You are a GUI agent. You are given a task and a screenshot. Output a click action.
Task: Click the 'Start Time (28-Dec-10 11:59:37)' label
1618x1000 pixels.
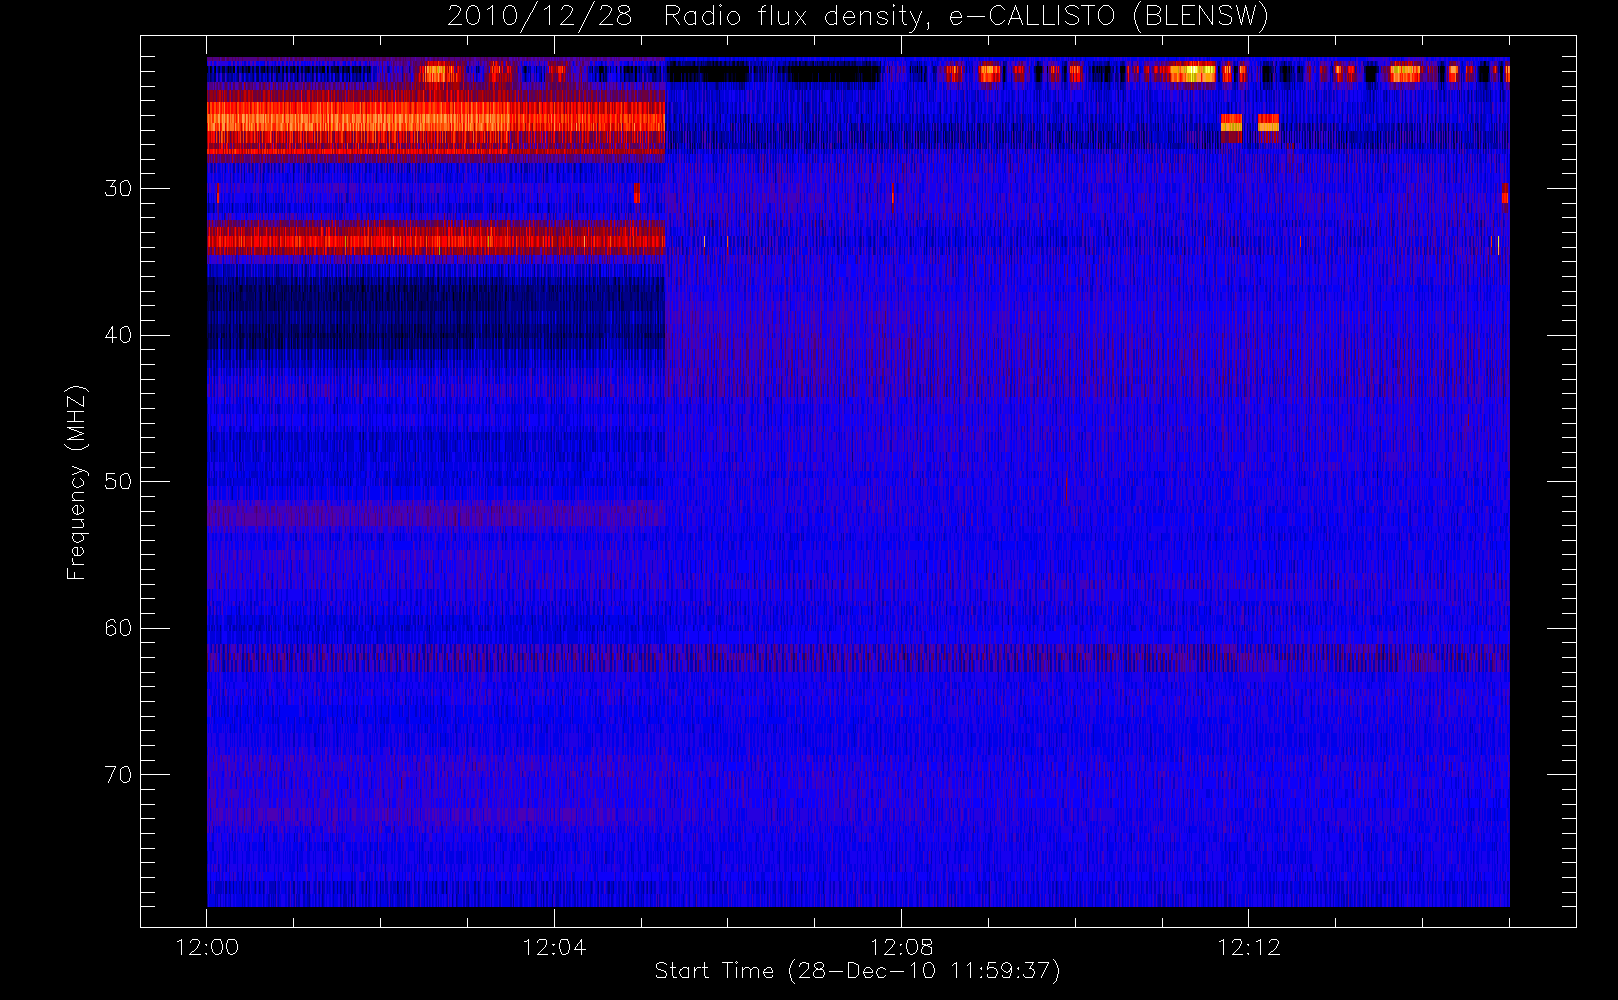[x=857, y=971]
